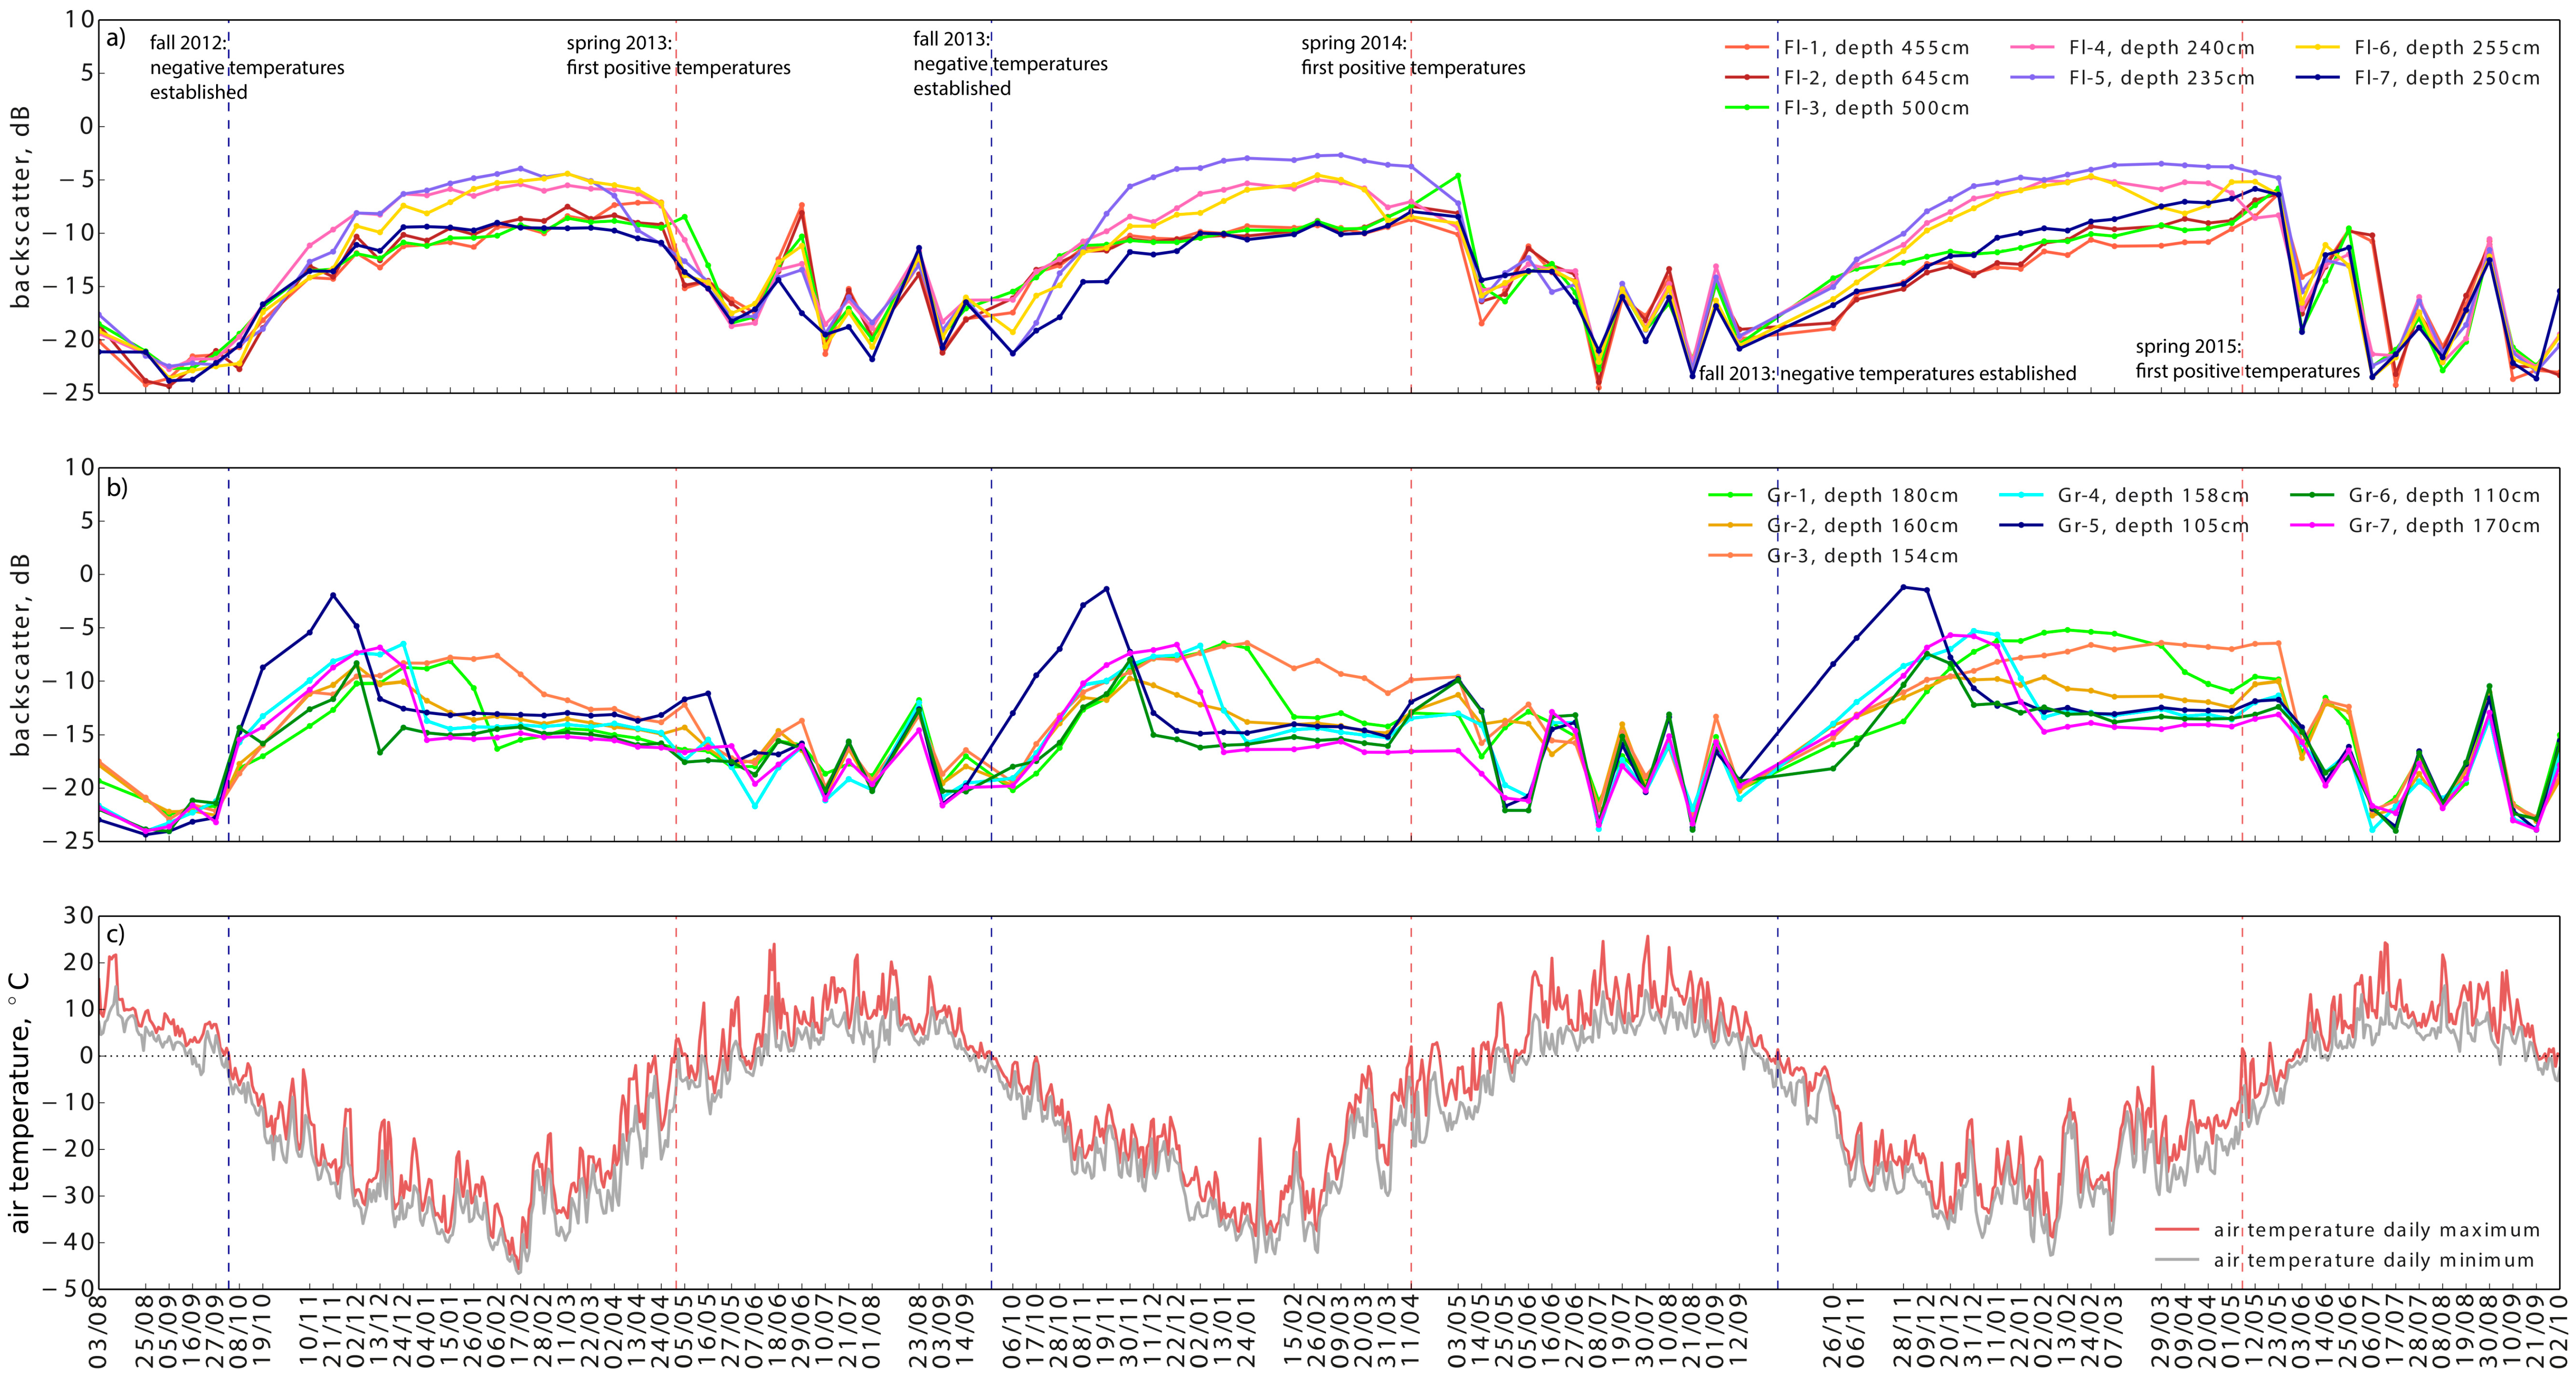Click the red daily maximum legend line sample

[x=2177, y=1229]
